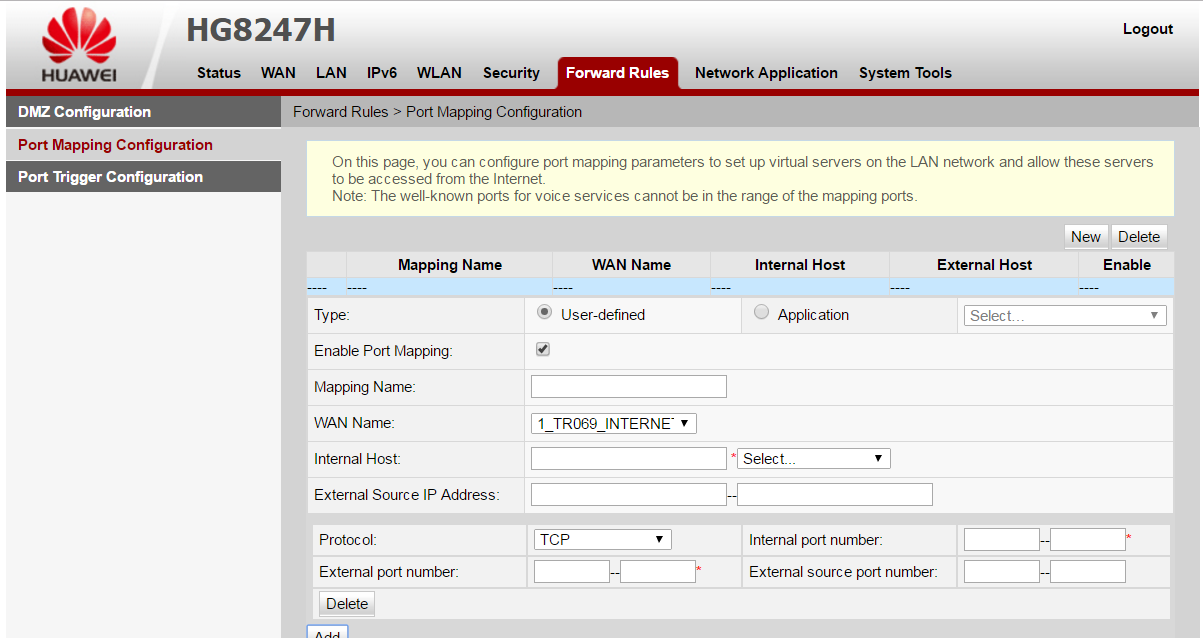Open the WAN Name dropdown
This screenshot has height=638, width=1203.
click(613, 423)
